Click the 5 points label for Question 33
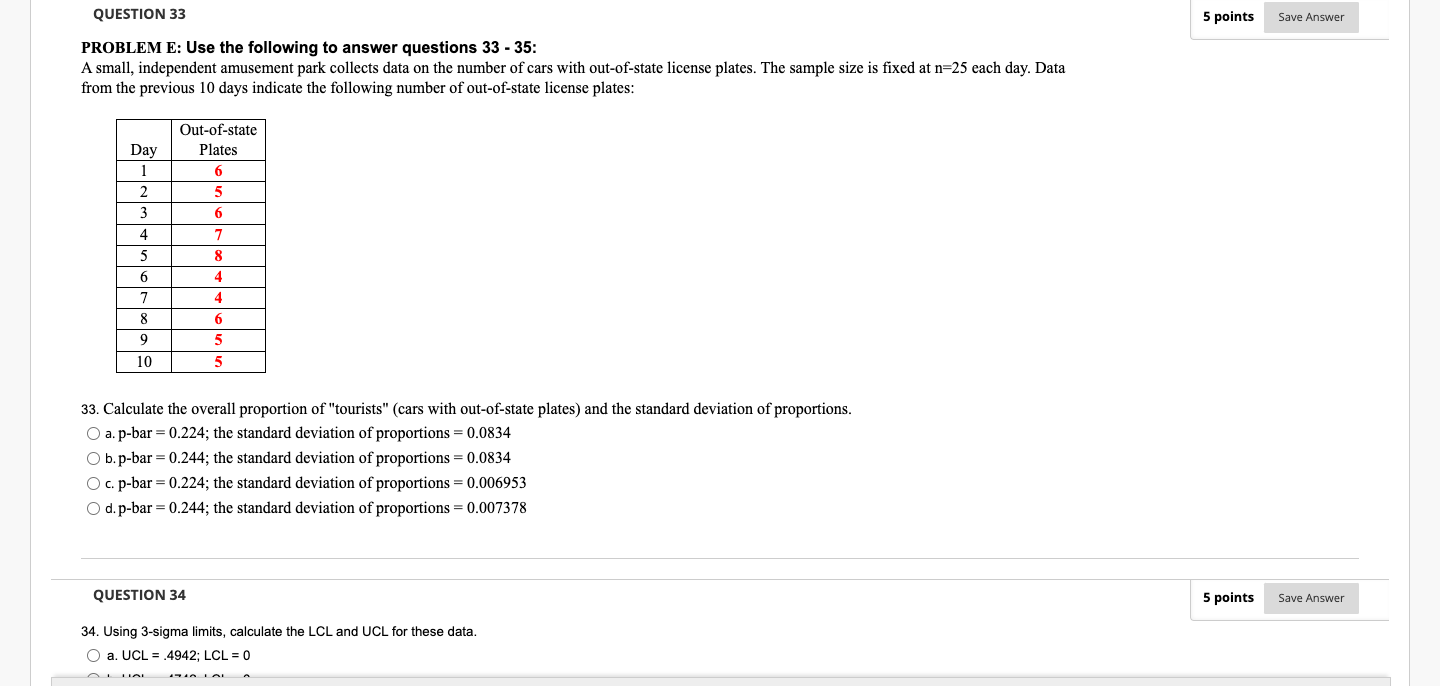1440x686 pixels. click(x=1228, y=17)
